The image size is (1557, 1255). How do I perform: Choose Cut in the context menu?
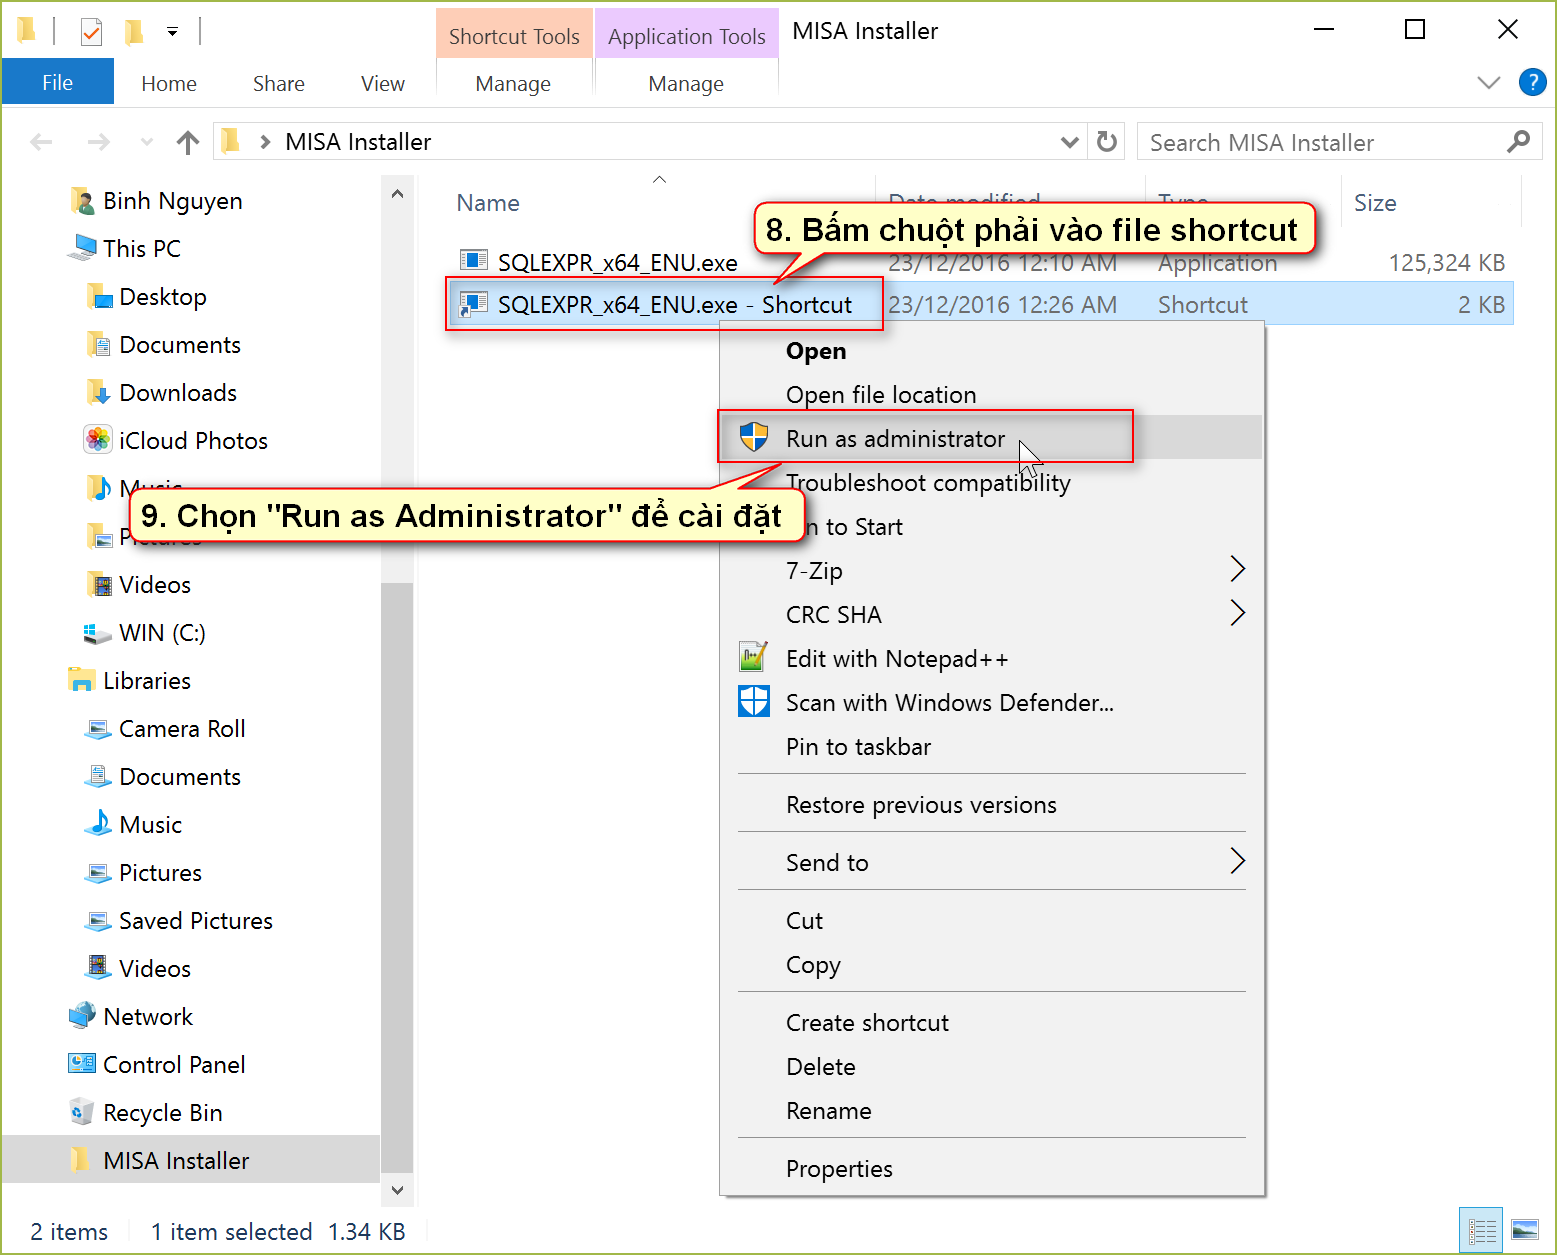804,921
